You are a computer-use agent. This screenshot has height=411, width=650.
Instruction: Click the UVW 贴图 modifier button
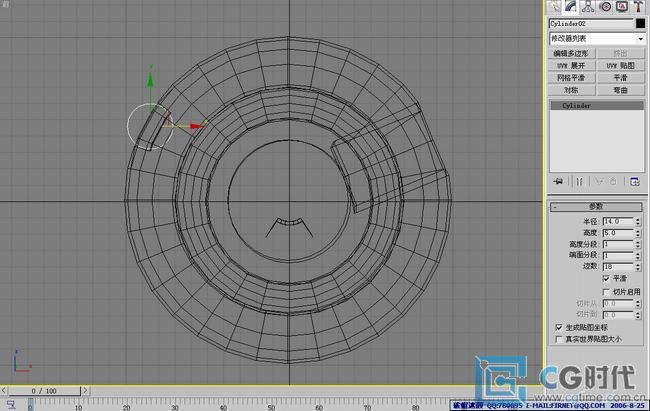(621, 66)
